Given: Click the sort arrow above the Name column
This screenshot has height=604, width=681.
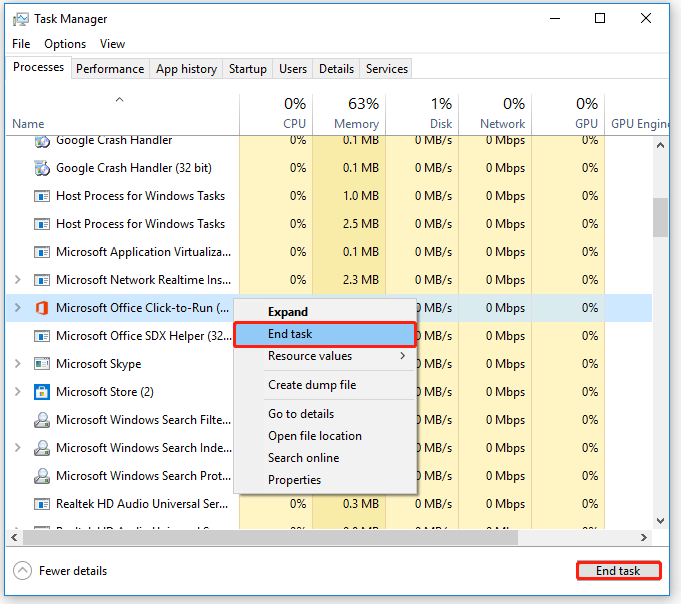Looking at the screenshot, I should pyautogui.click(x=119, y=100).
